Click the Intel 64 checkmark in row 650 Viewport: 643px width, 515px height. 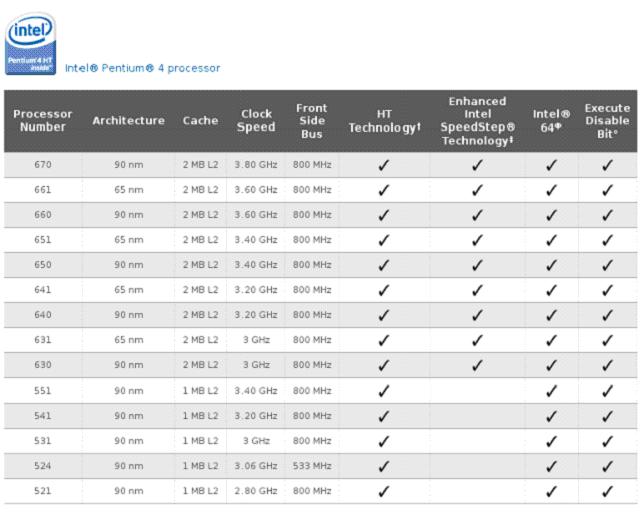(x=552, y=265)
